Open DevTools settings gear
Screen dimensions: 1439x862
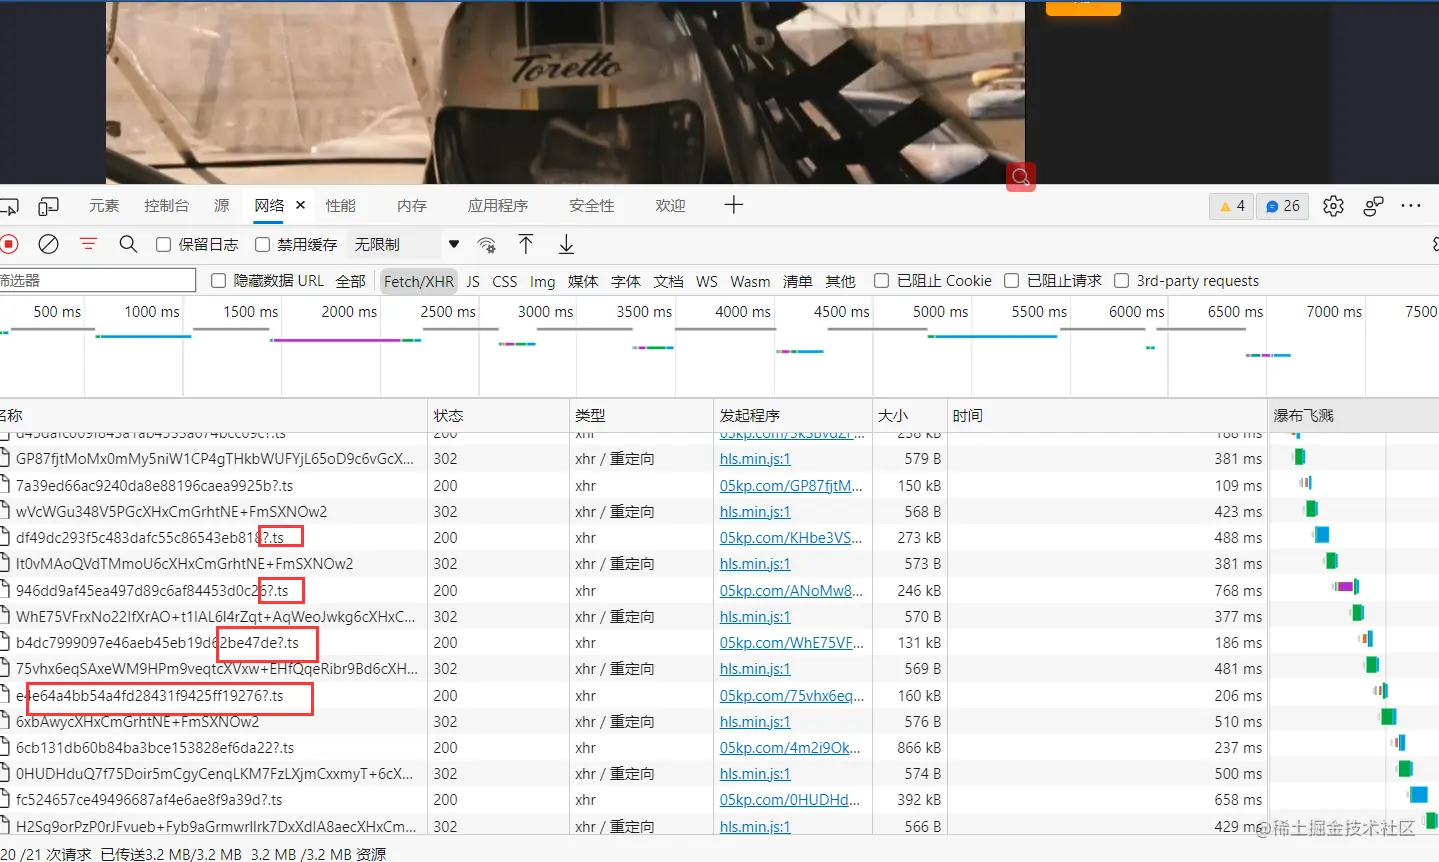[x=1333, y=206]
